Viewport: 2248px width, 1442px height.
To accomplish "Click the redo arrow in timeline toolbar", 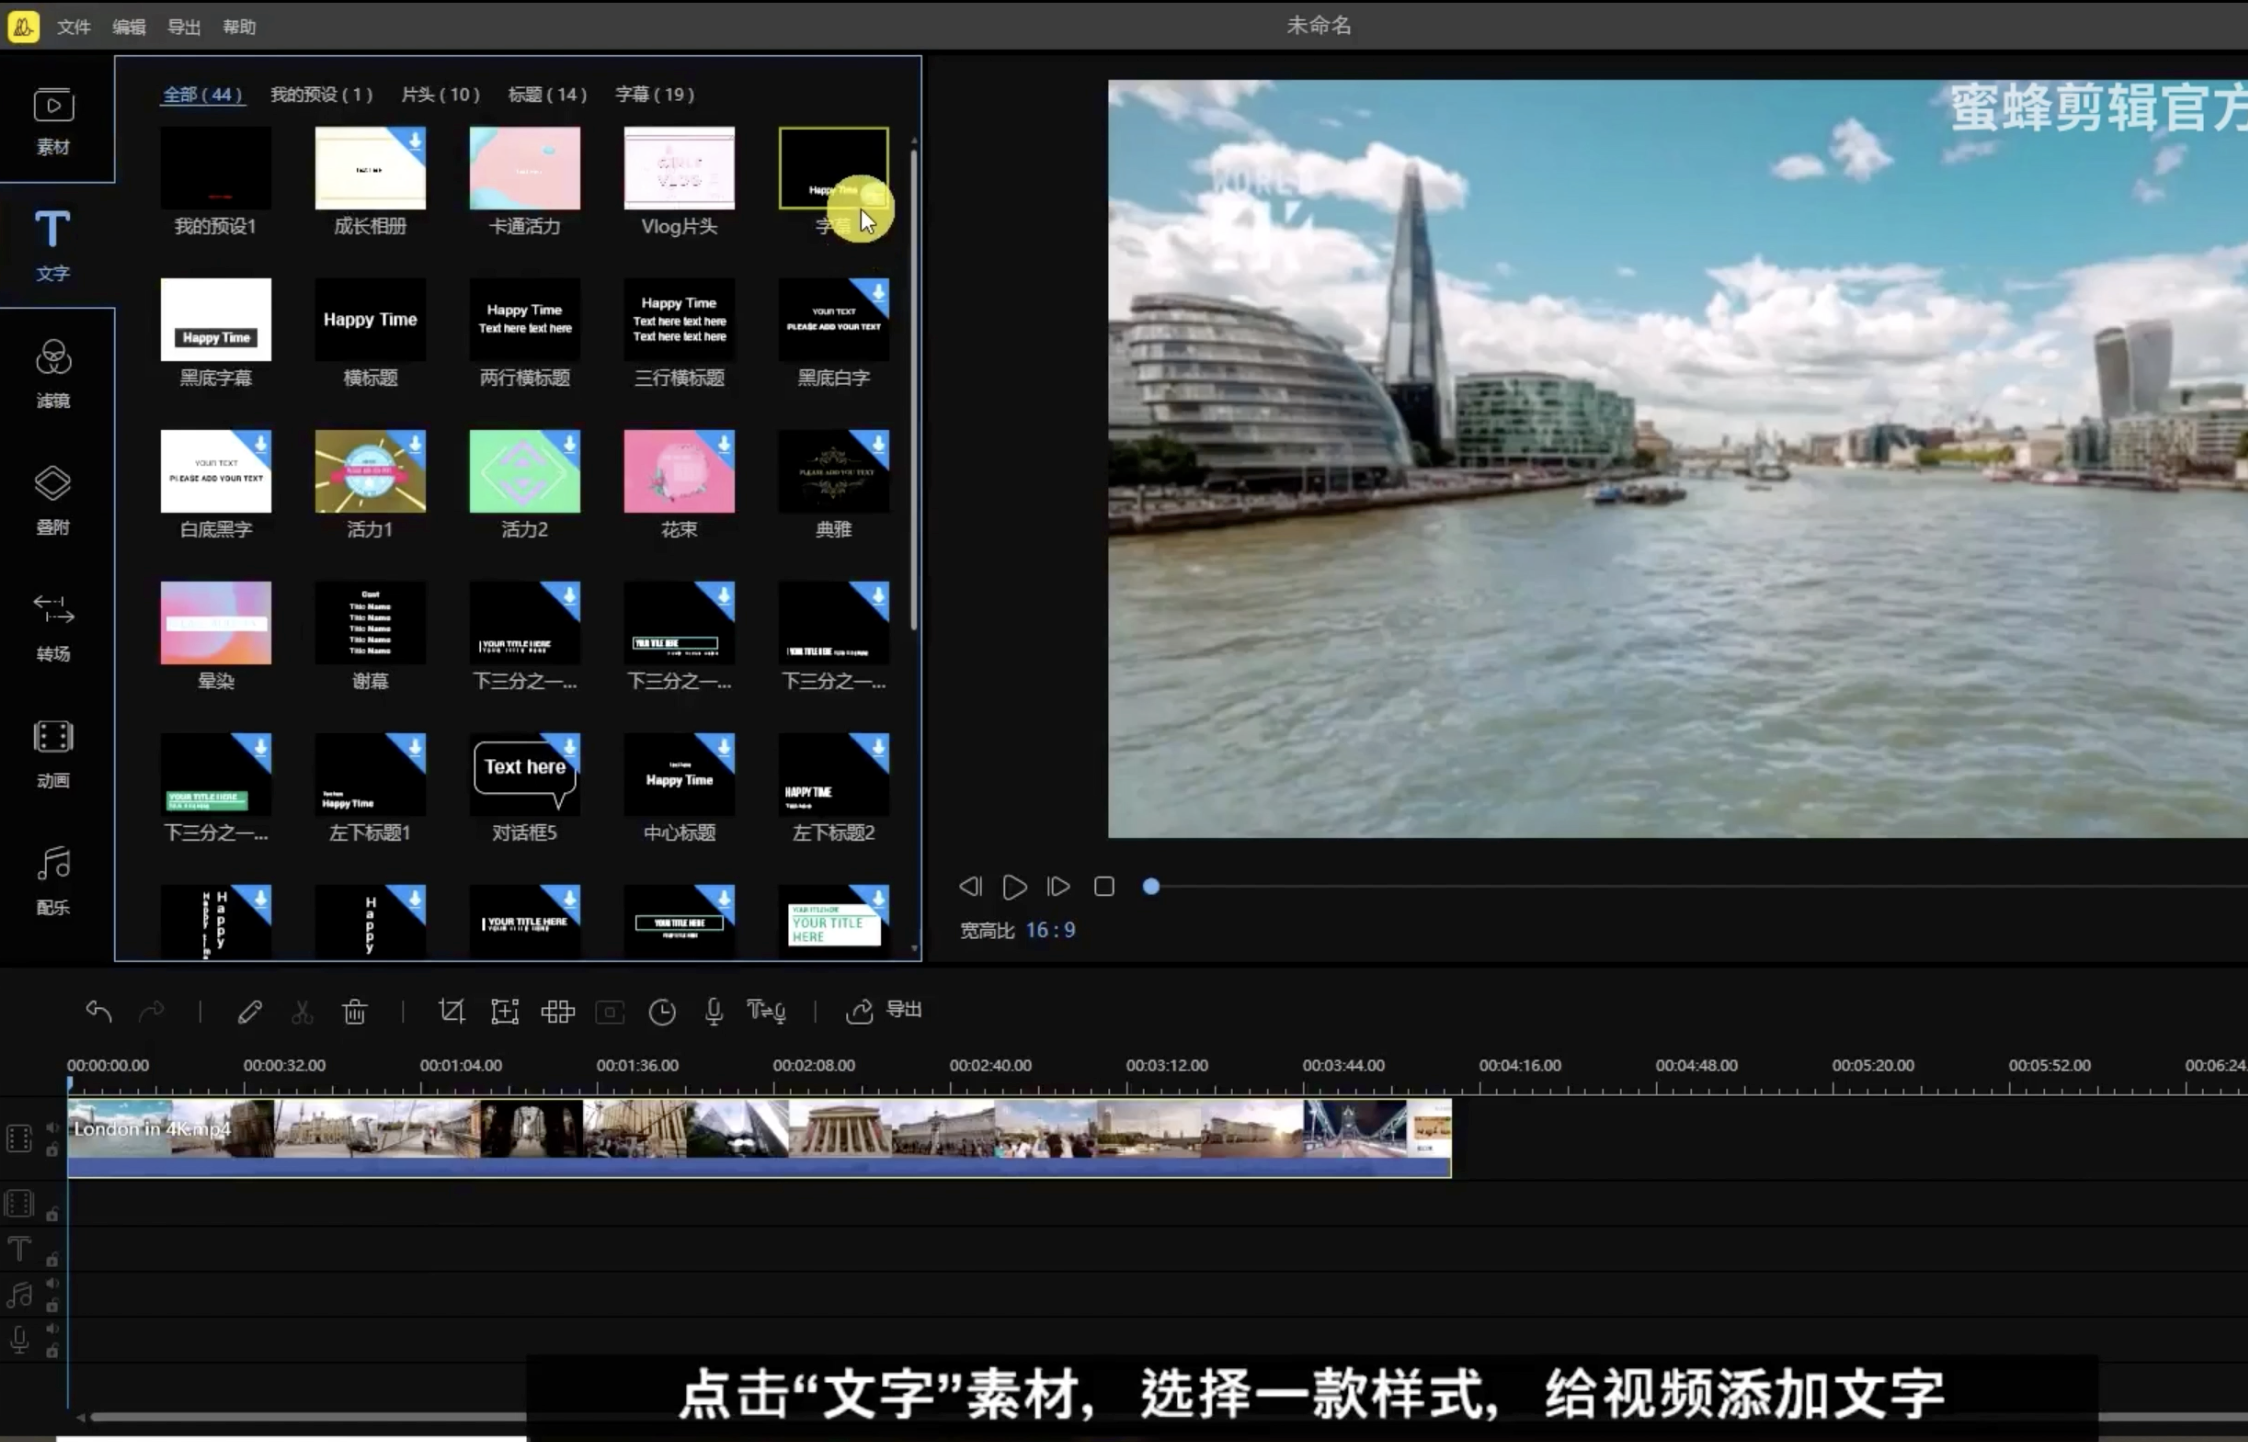I will click(152, 1011).
